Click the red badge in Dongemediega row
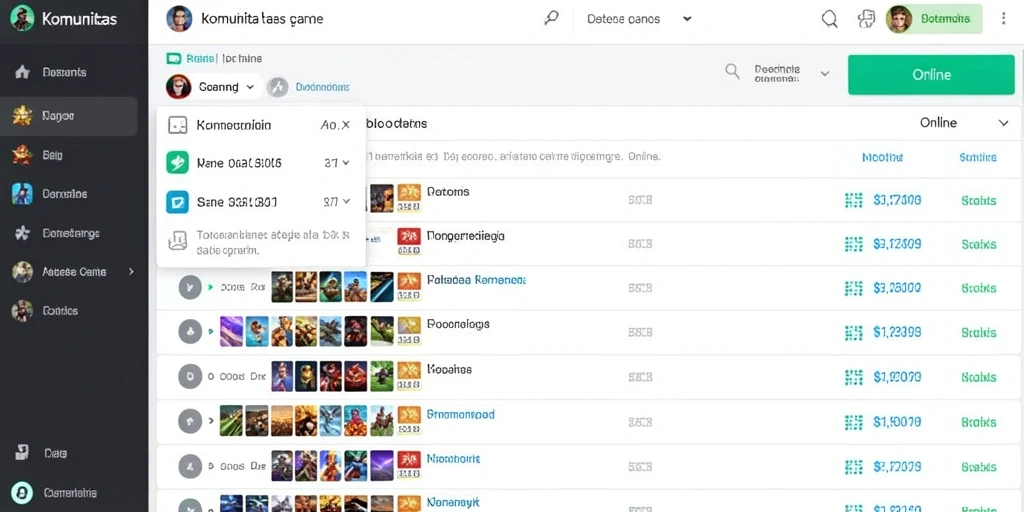 coord(409,241)
